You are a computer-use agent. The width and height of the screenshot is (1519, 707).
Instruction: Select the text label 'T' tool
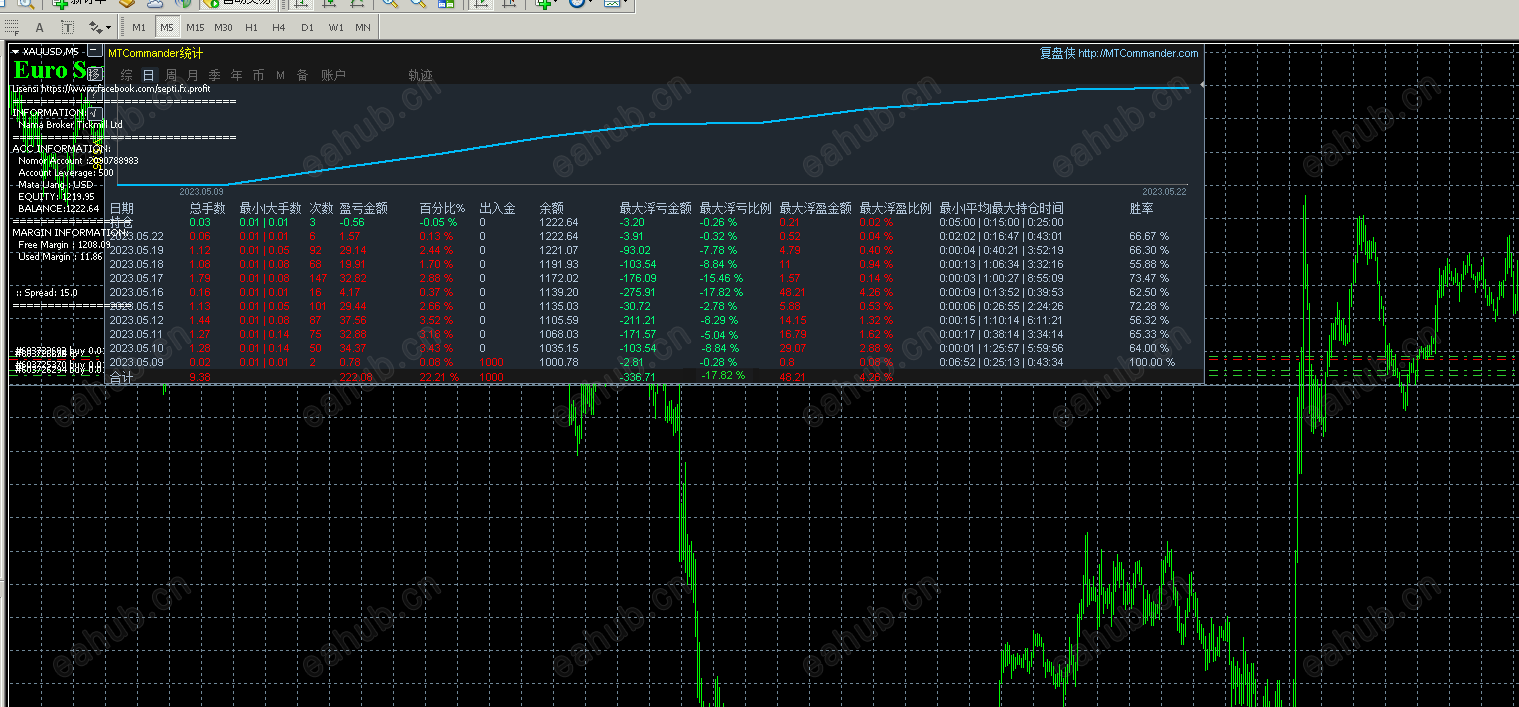click(67, 27)
